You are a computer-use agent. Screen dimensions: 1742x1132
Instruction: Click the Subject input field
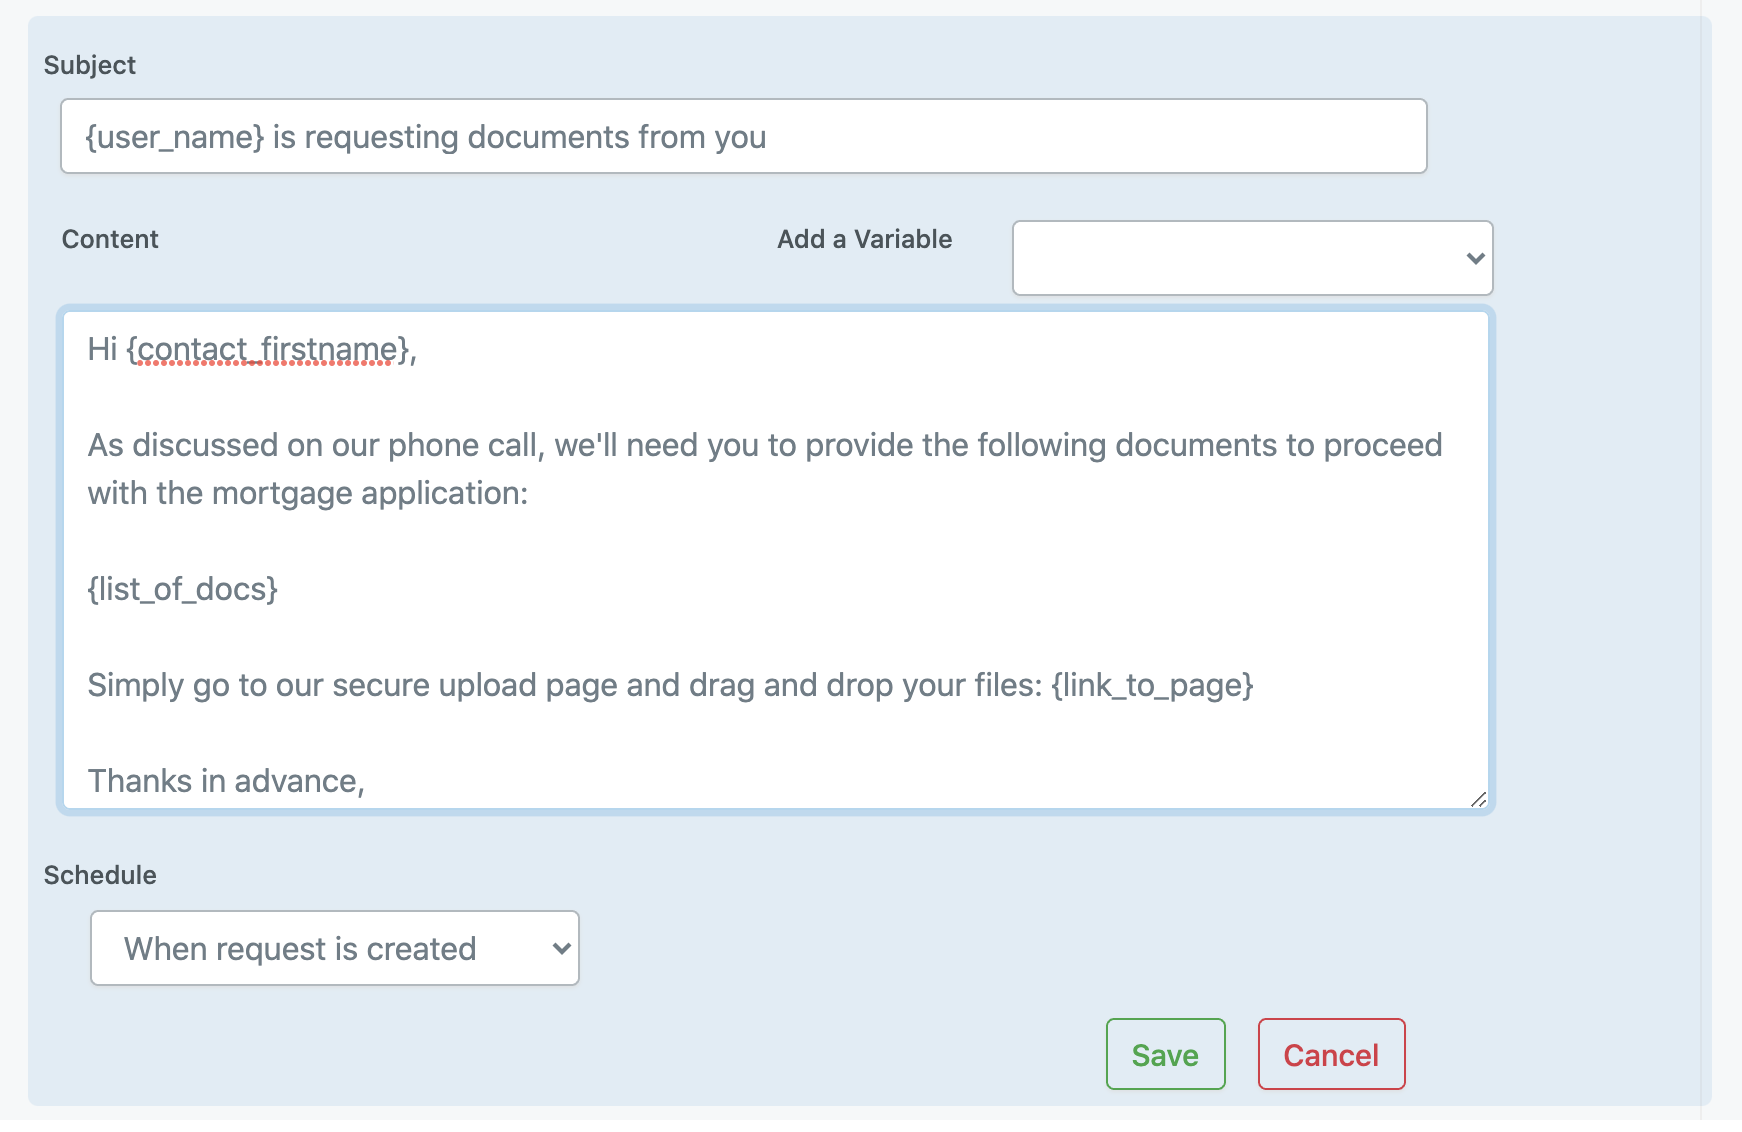tap(743, 136)
